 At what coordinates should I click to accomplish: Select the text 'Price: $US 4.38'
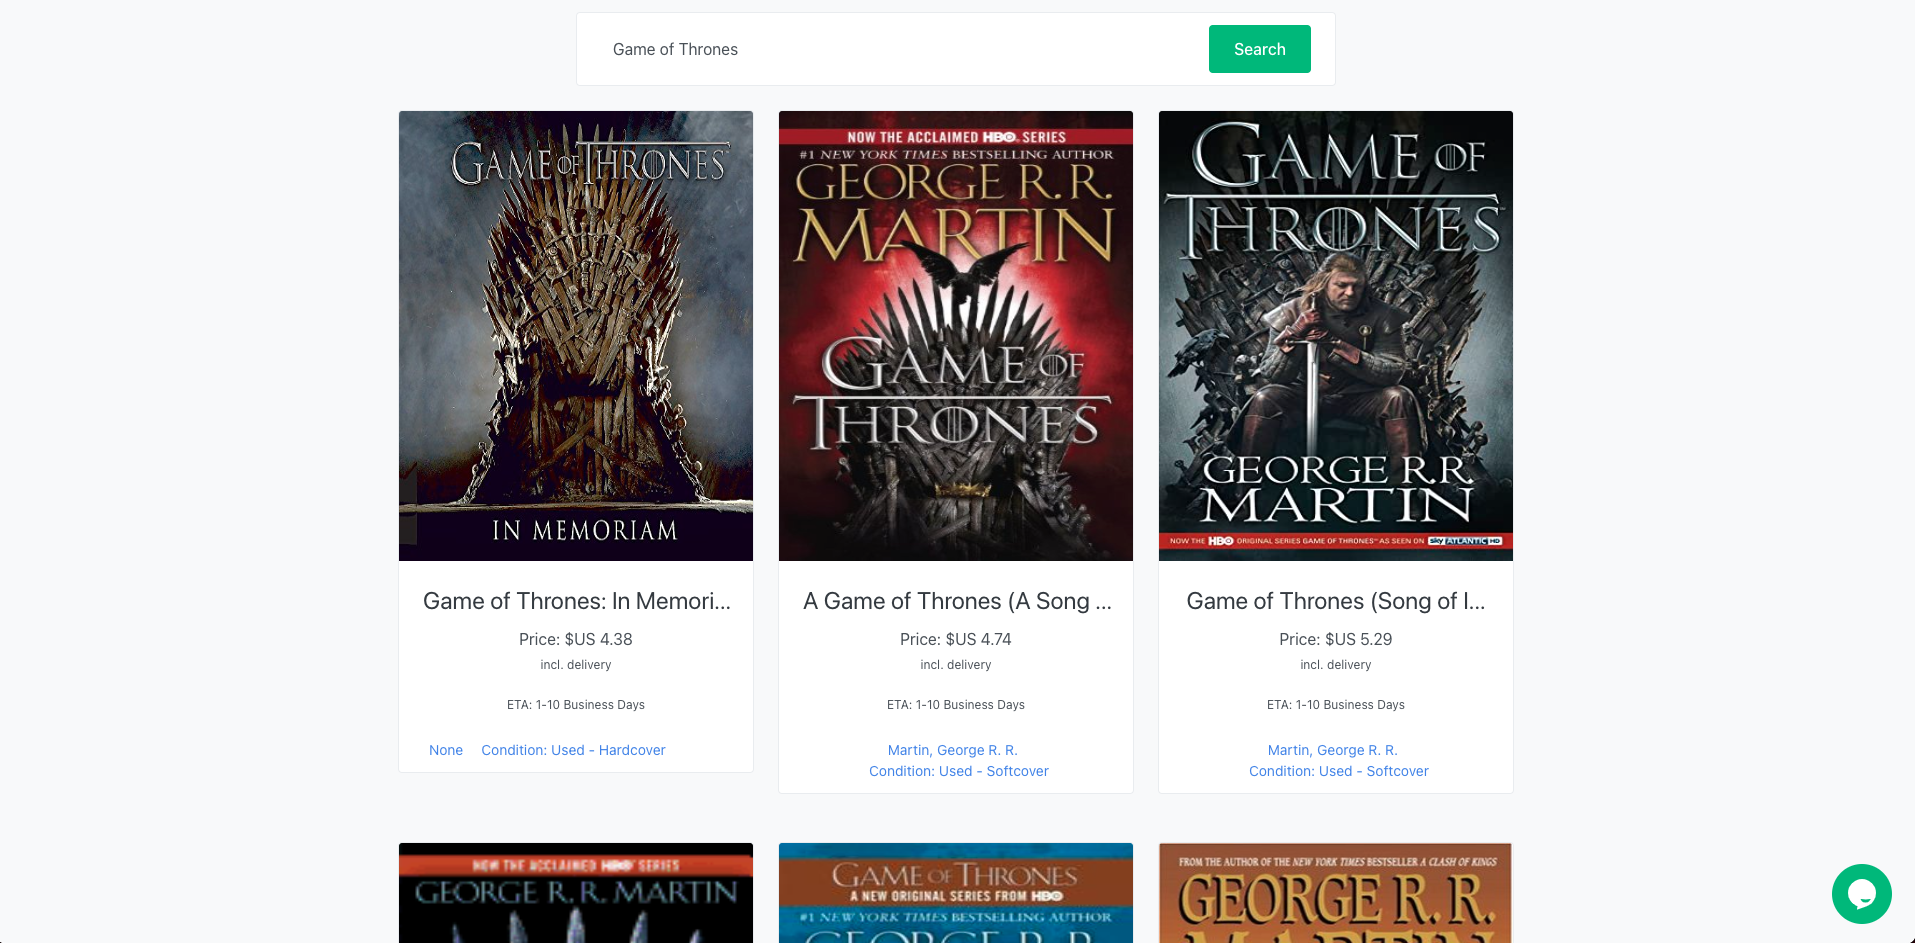[x=576, y=639]
